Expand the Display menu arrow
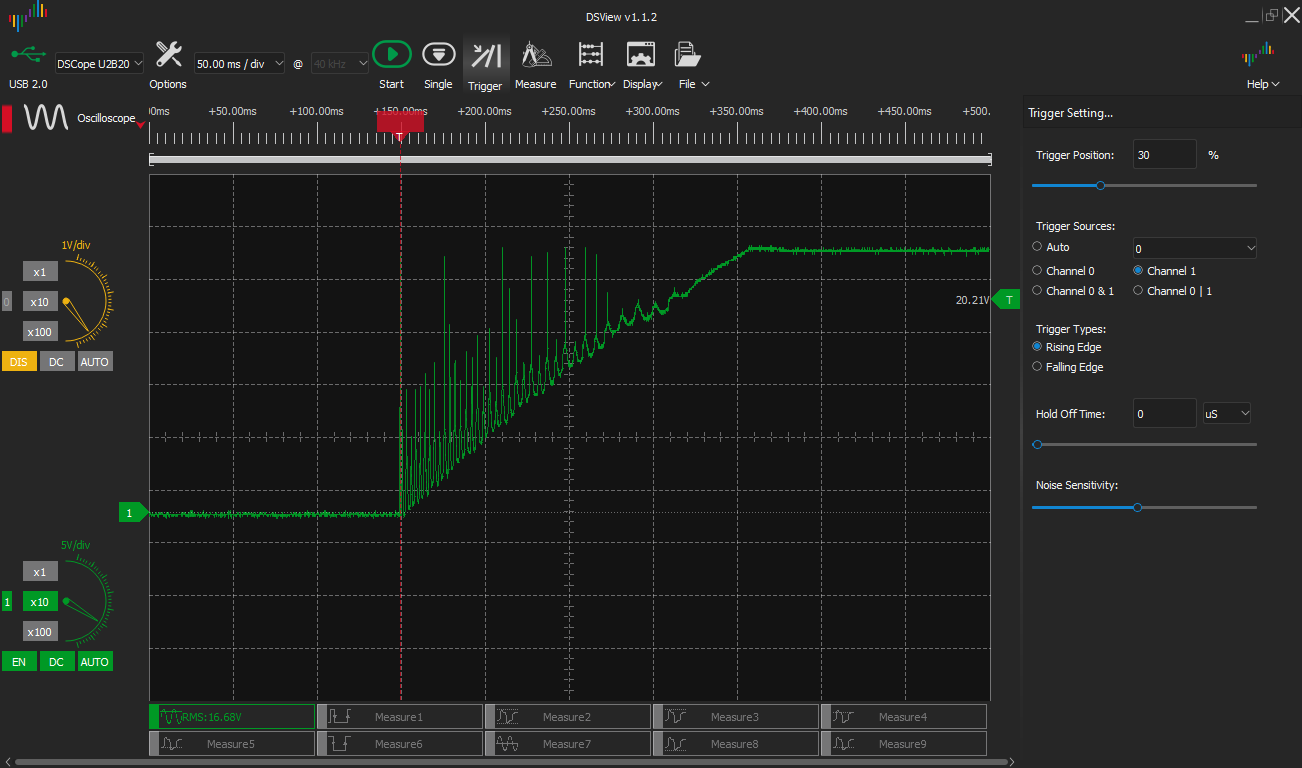Screen dimensions: 1302x768 tap(660, 85)
